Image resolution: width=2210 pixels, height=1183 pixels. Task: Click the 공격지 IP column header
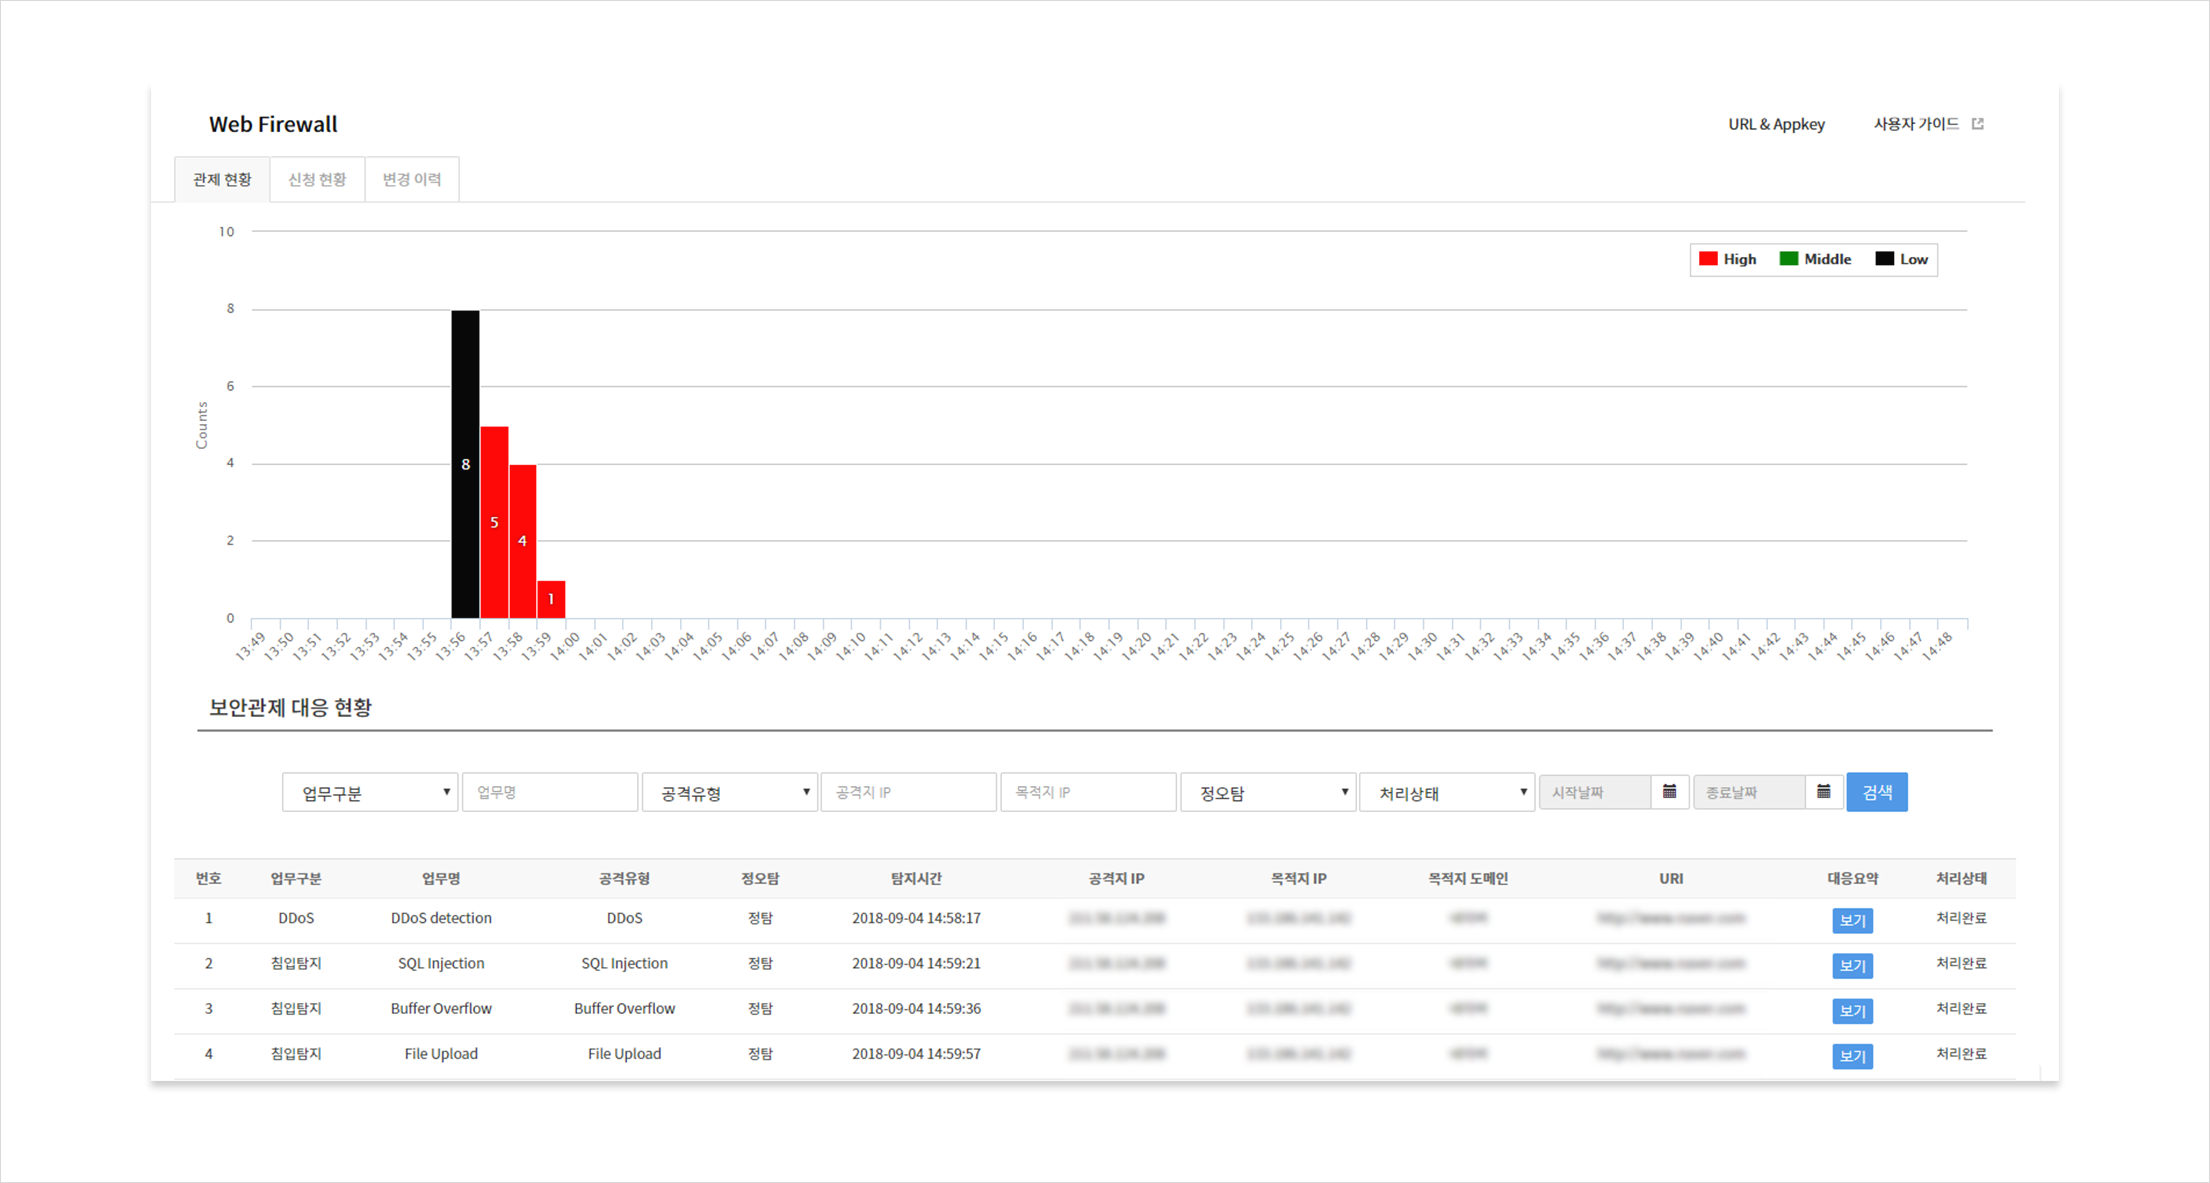(x=1116, y=879)
